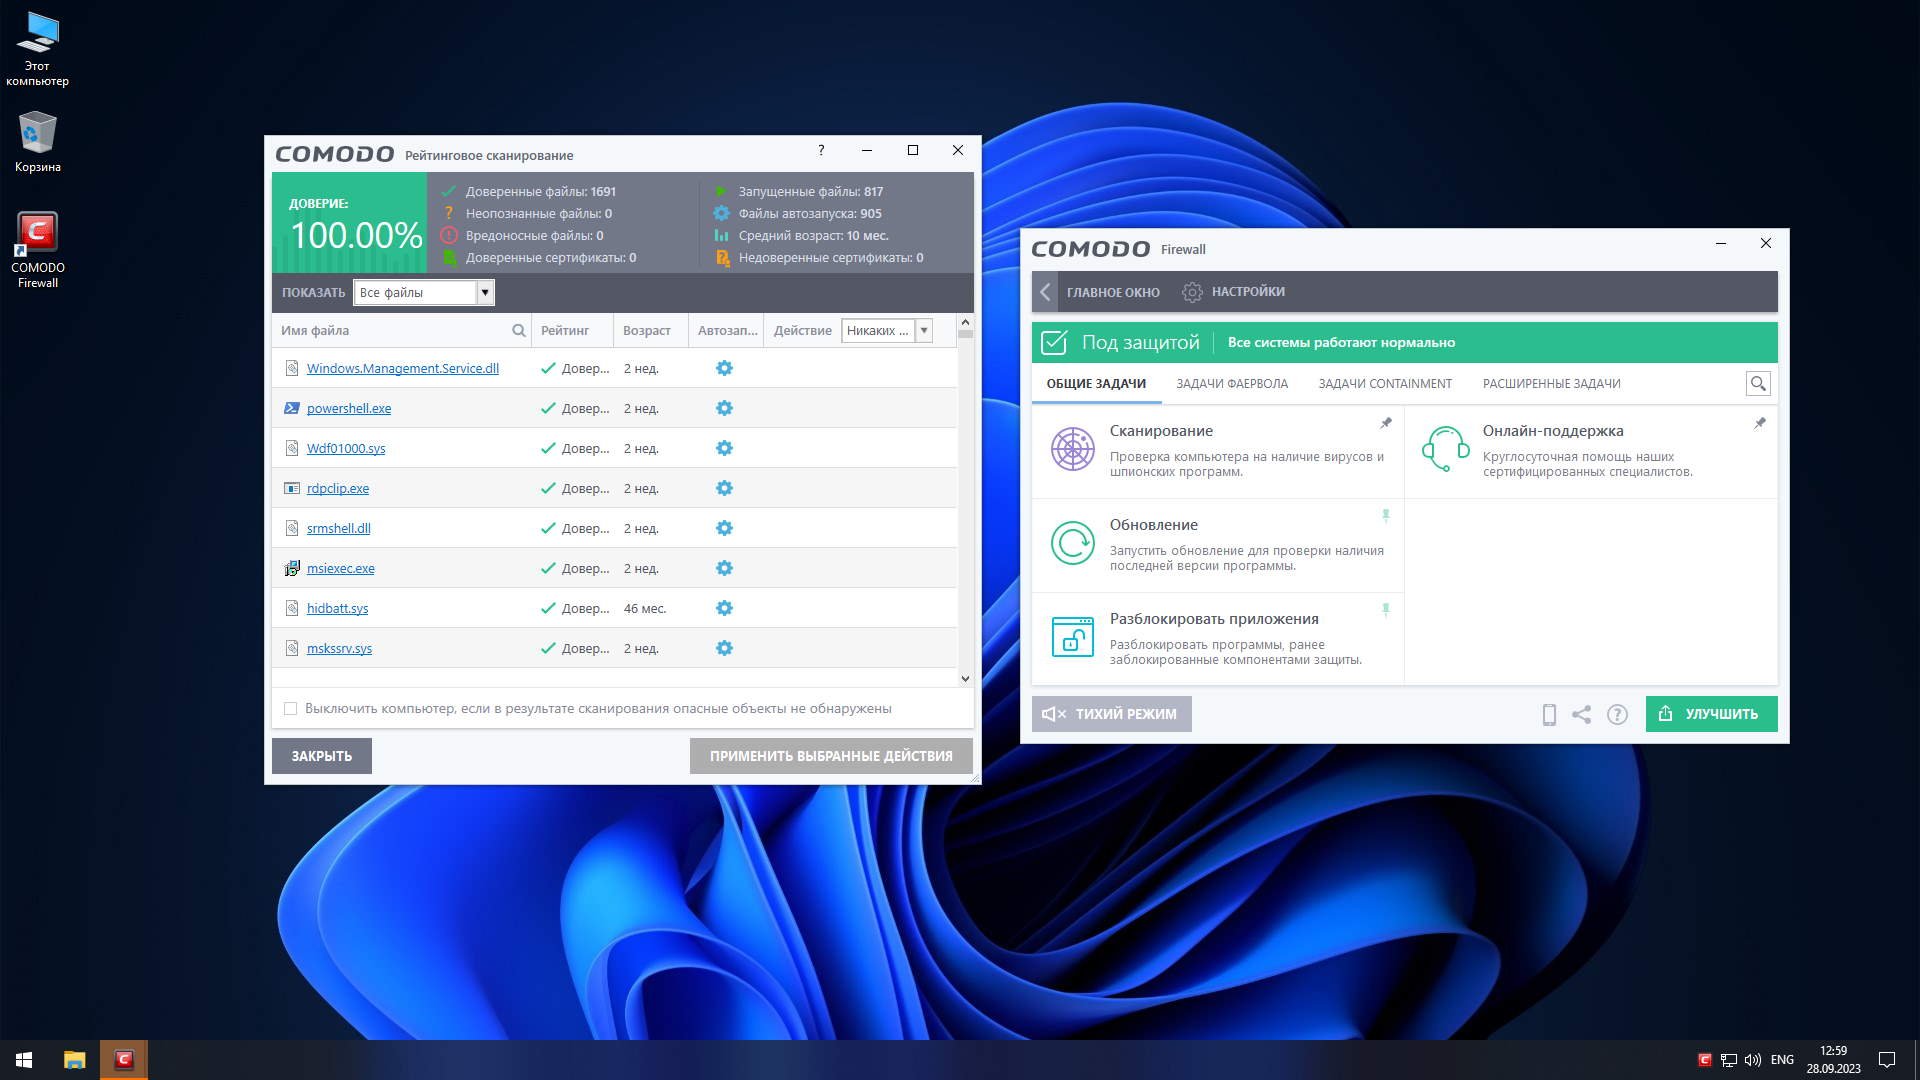This screenshot has height=1080, width=1920.
Task: Click the search magnifier beside task tabs
Action: tap(1757, 383)
